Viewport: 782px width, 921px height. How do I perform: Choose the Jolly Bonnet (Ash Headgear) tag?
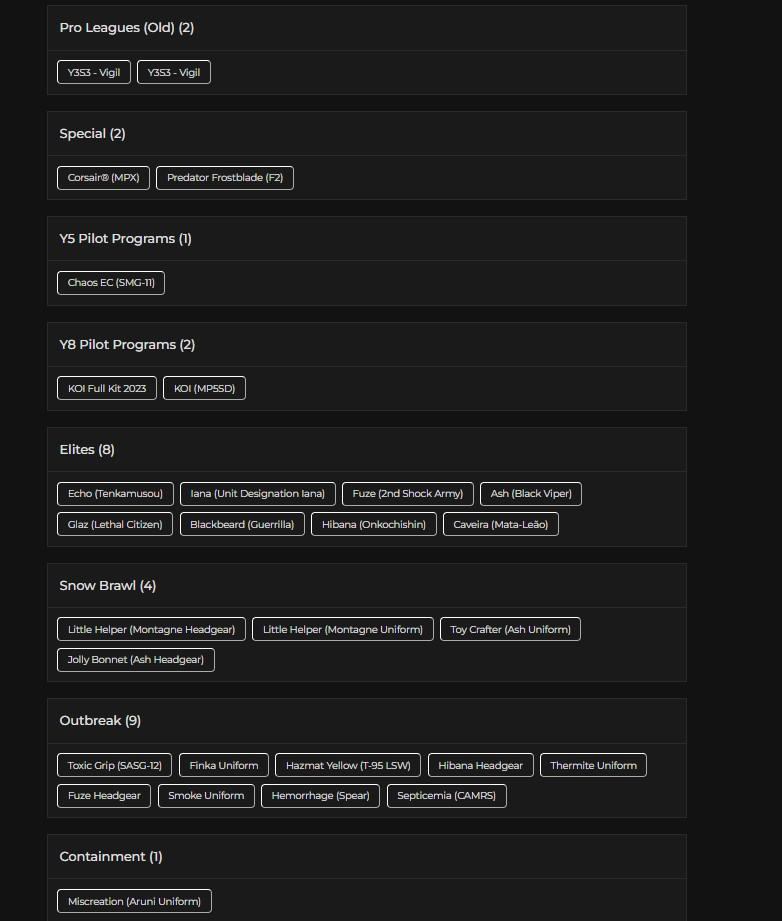pos(136,660)
